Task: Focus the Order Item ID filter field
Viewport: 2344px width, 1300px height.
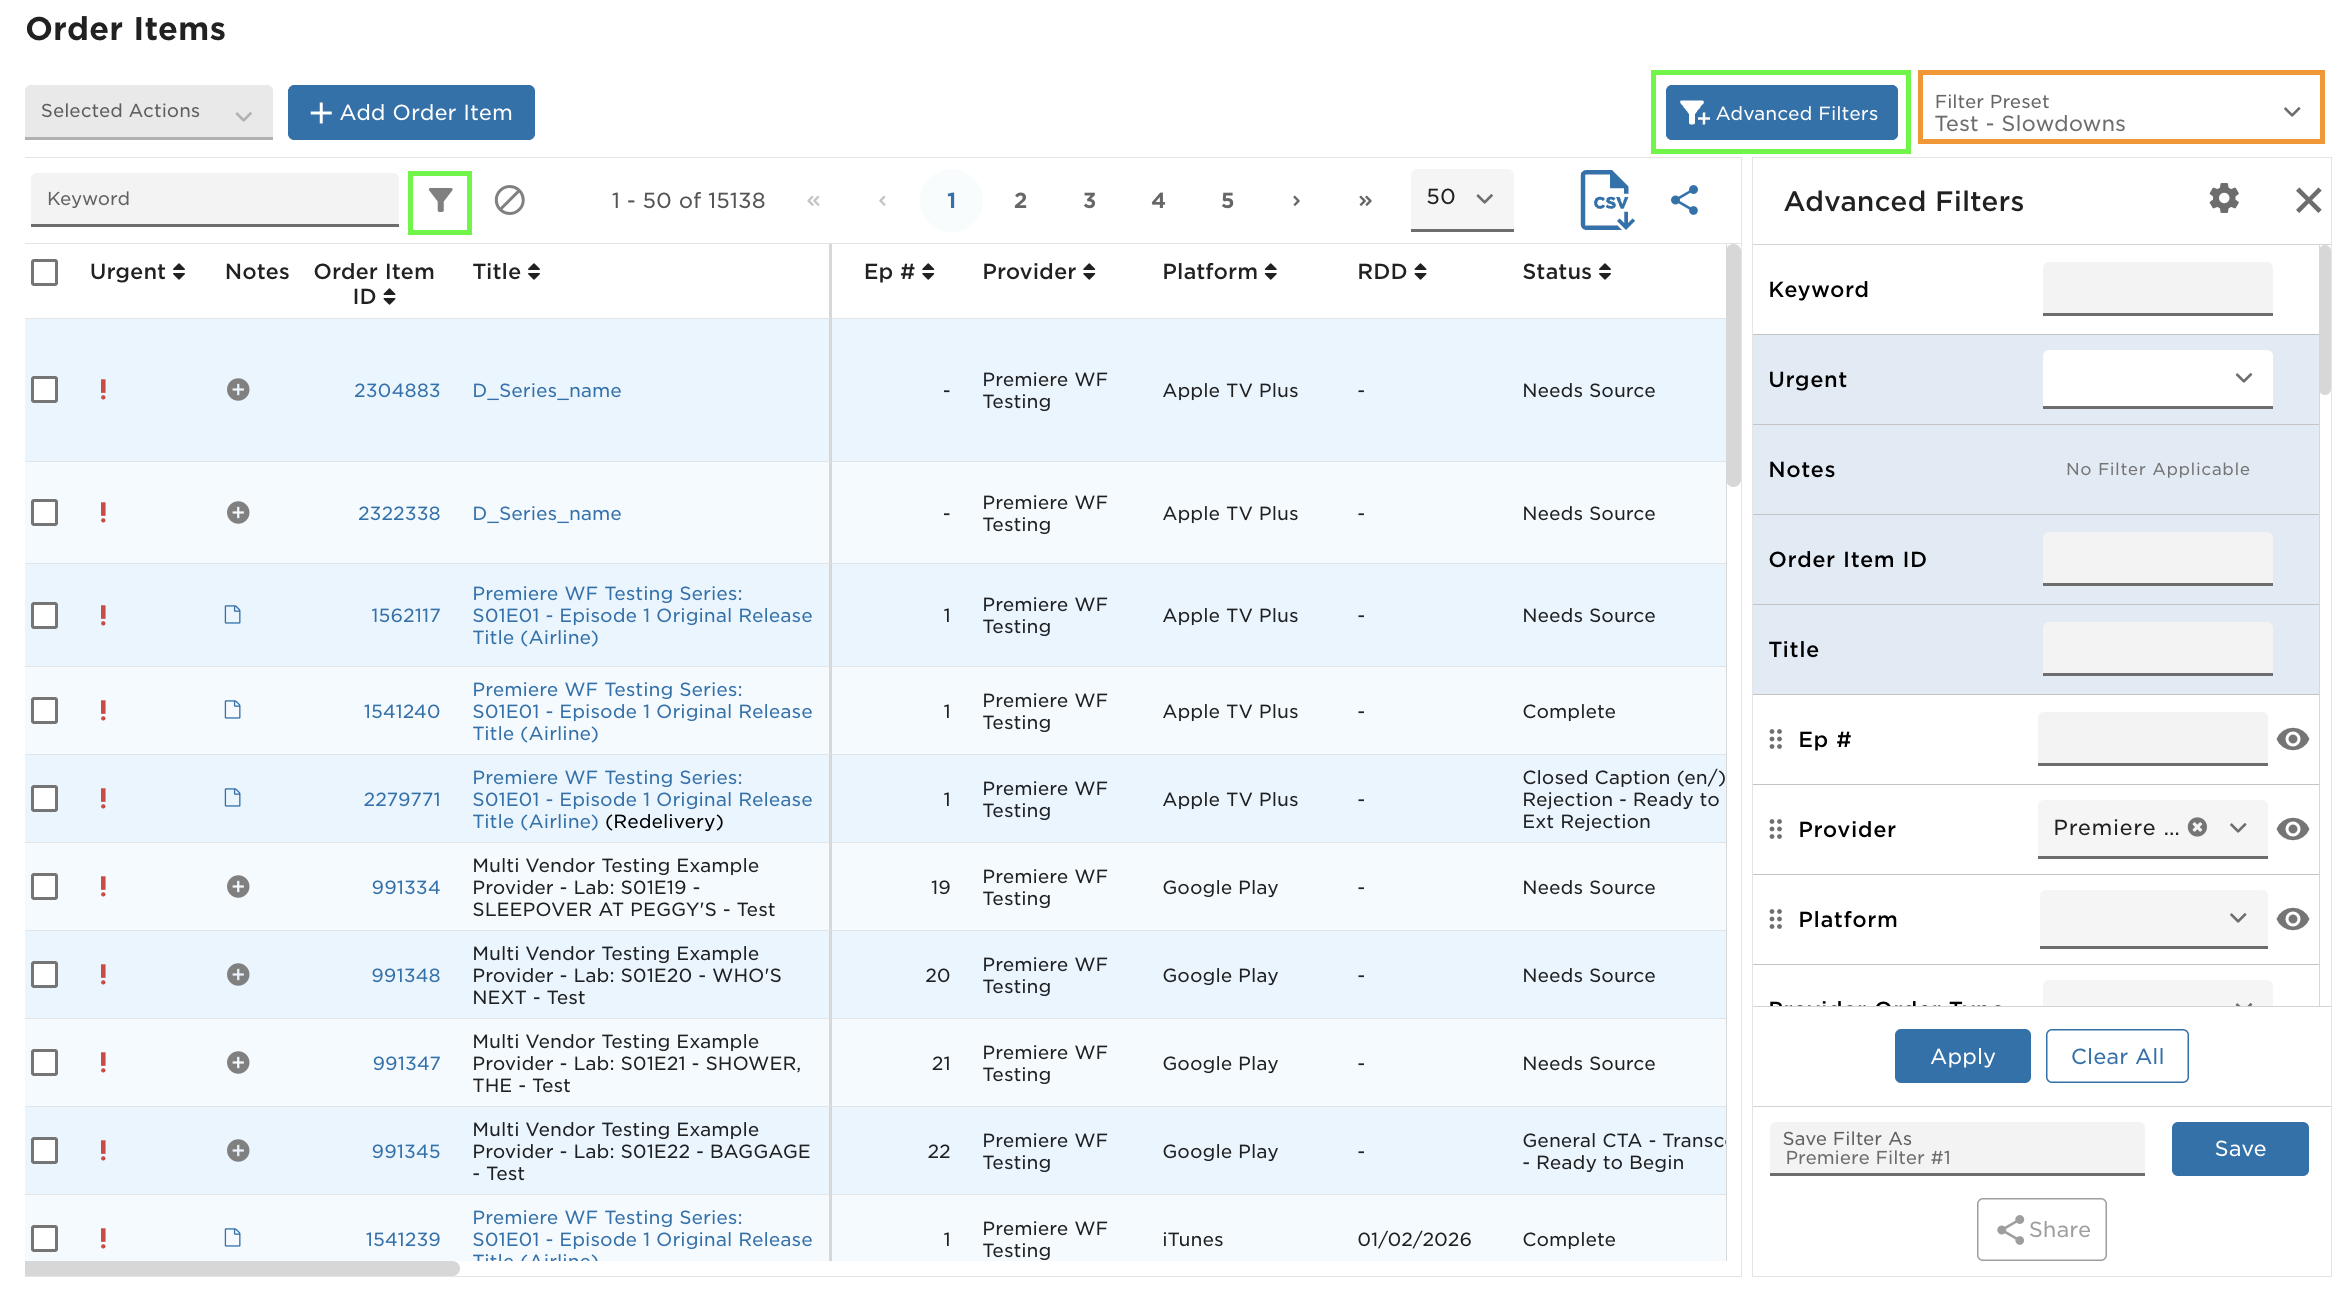Action: (x=2157, y=558)
